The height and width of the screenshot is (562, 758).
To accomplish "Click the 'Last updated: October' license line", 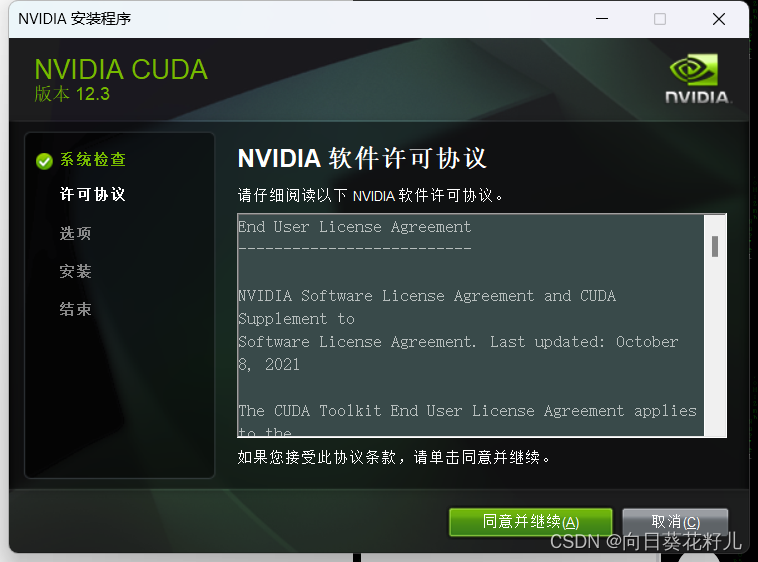I will [584, 342].
